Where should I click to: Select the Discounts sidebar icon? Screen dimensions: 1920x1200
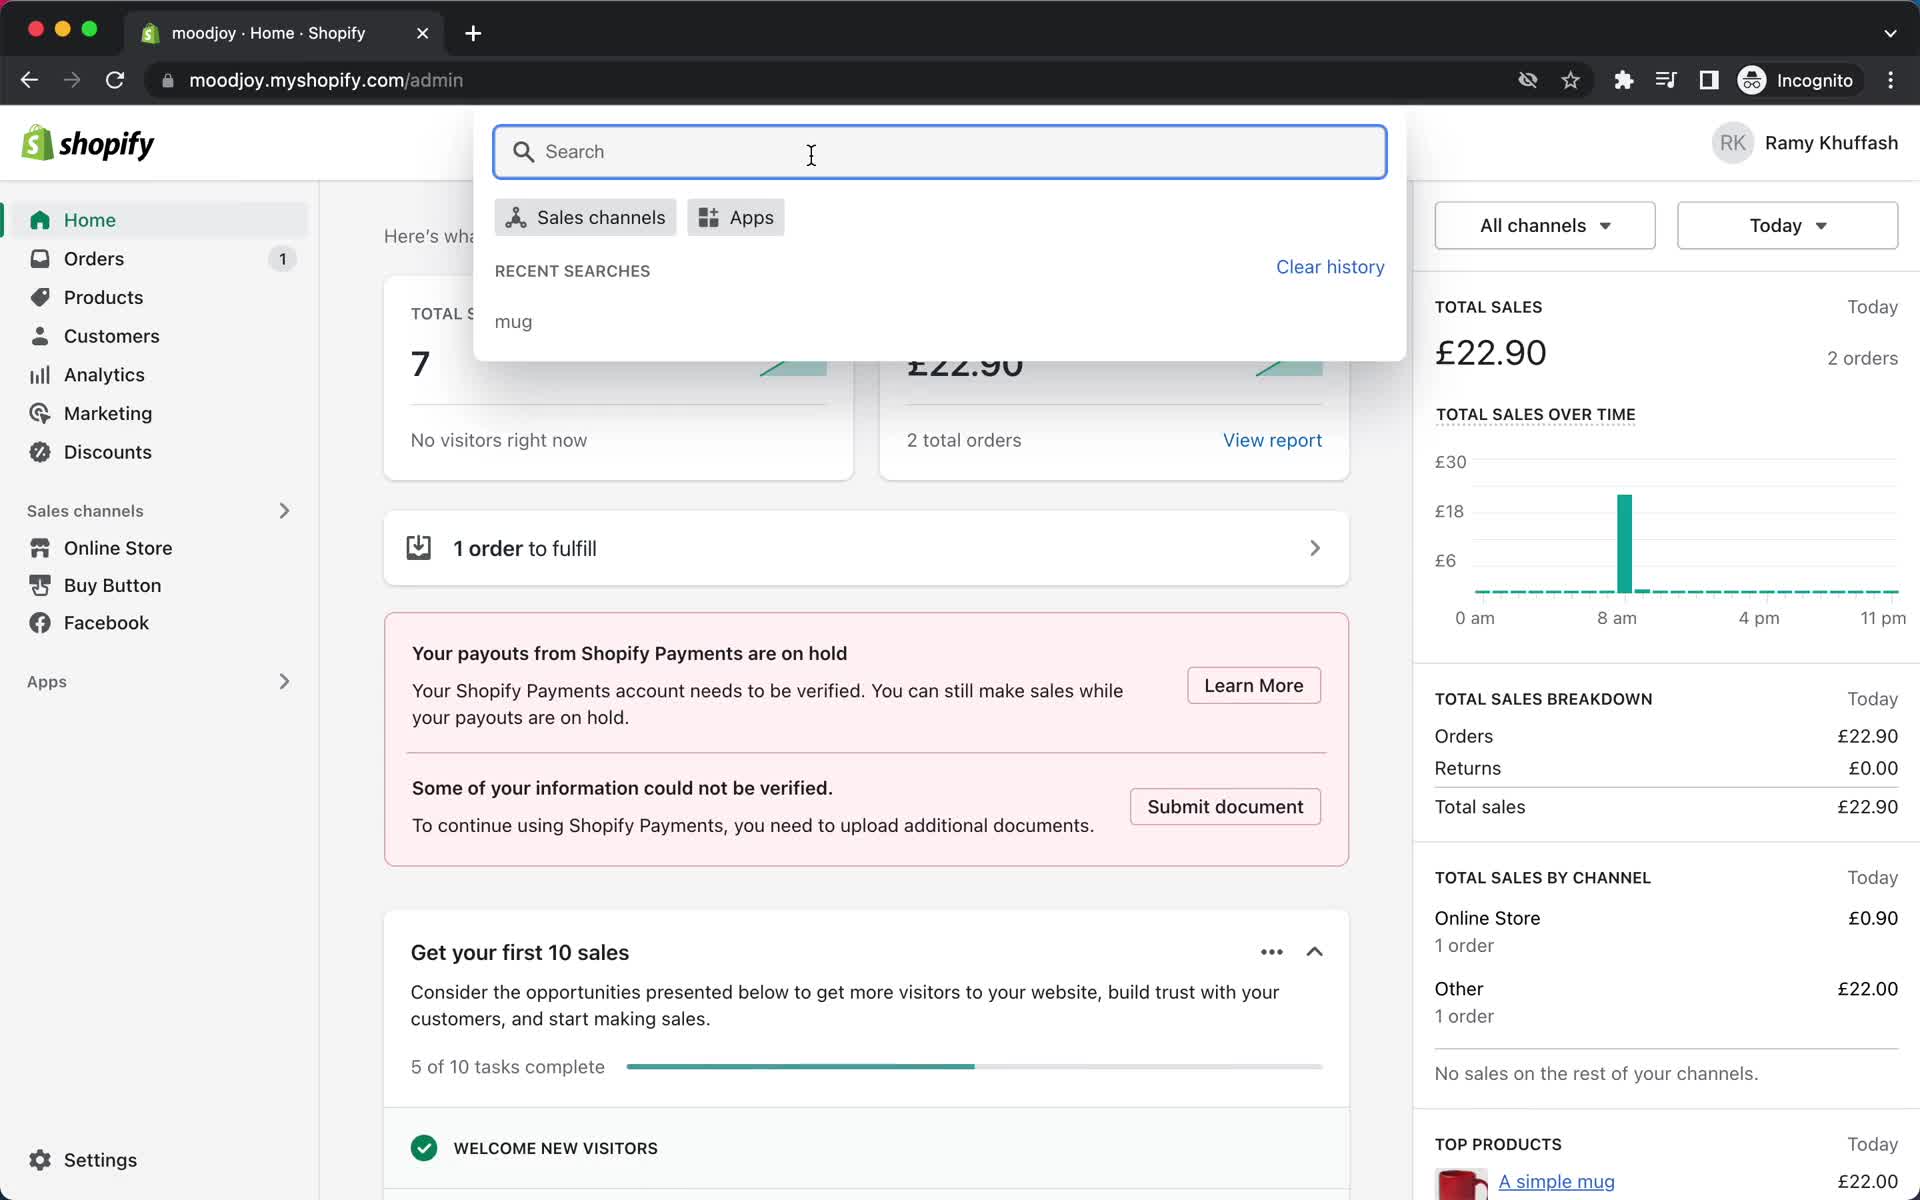[39, 452]
